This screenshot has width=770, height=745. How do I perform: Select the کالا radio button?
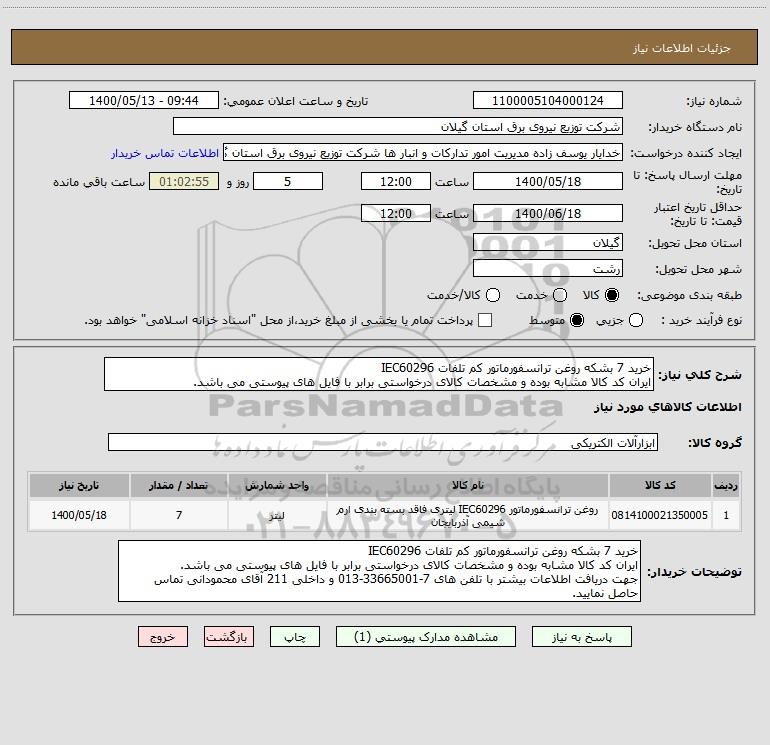[612, 295]
